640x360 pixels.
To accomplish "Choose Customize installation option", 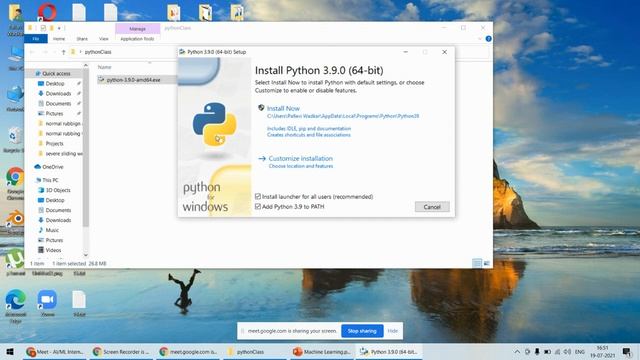I will tap(300, 158).
